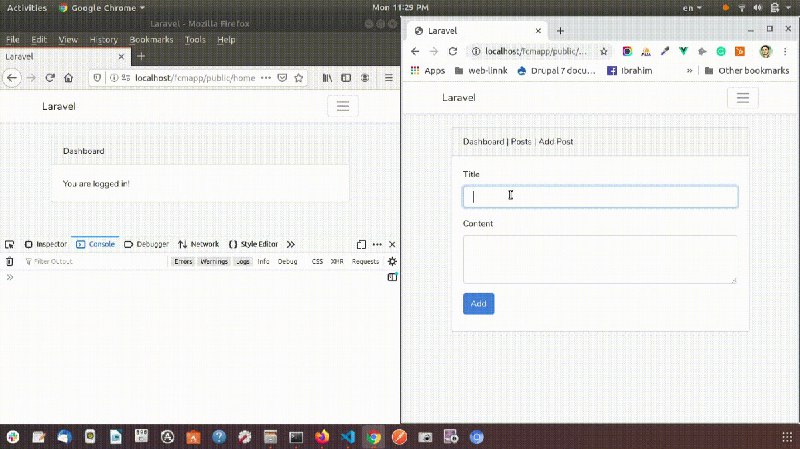Image resolution: width=800 pixels, height=449 pixels.
Task: Bookmark this page with Firefox's star icon
Action: pos(299,78)
